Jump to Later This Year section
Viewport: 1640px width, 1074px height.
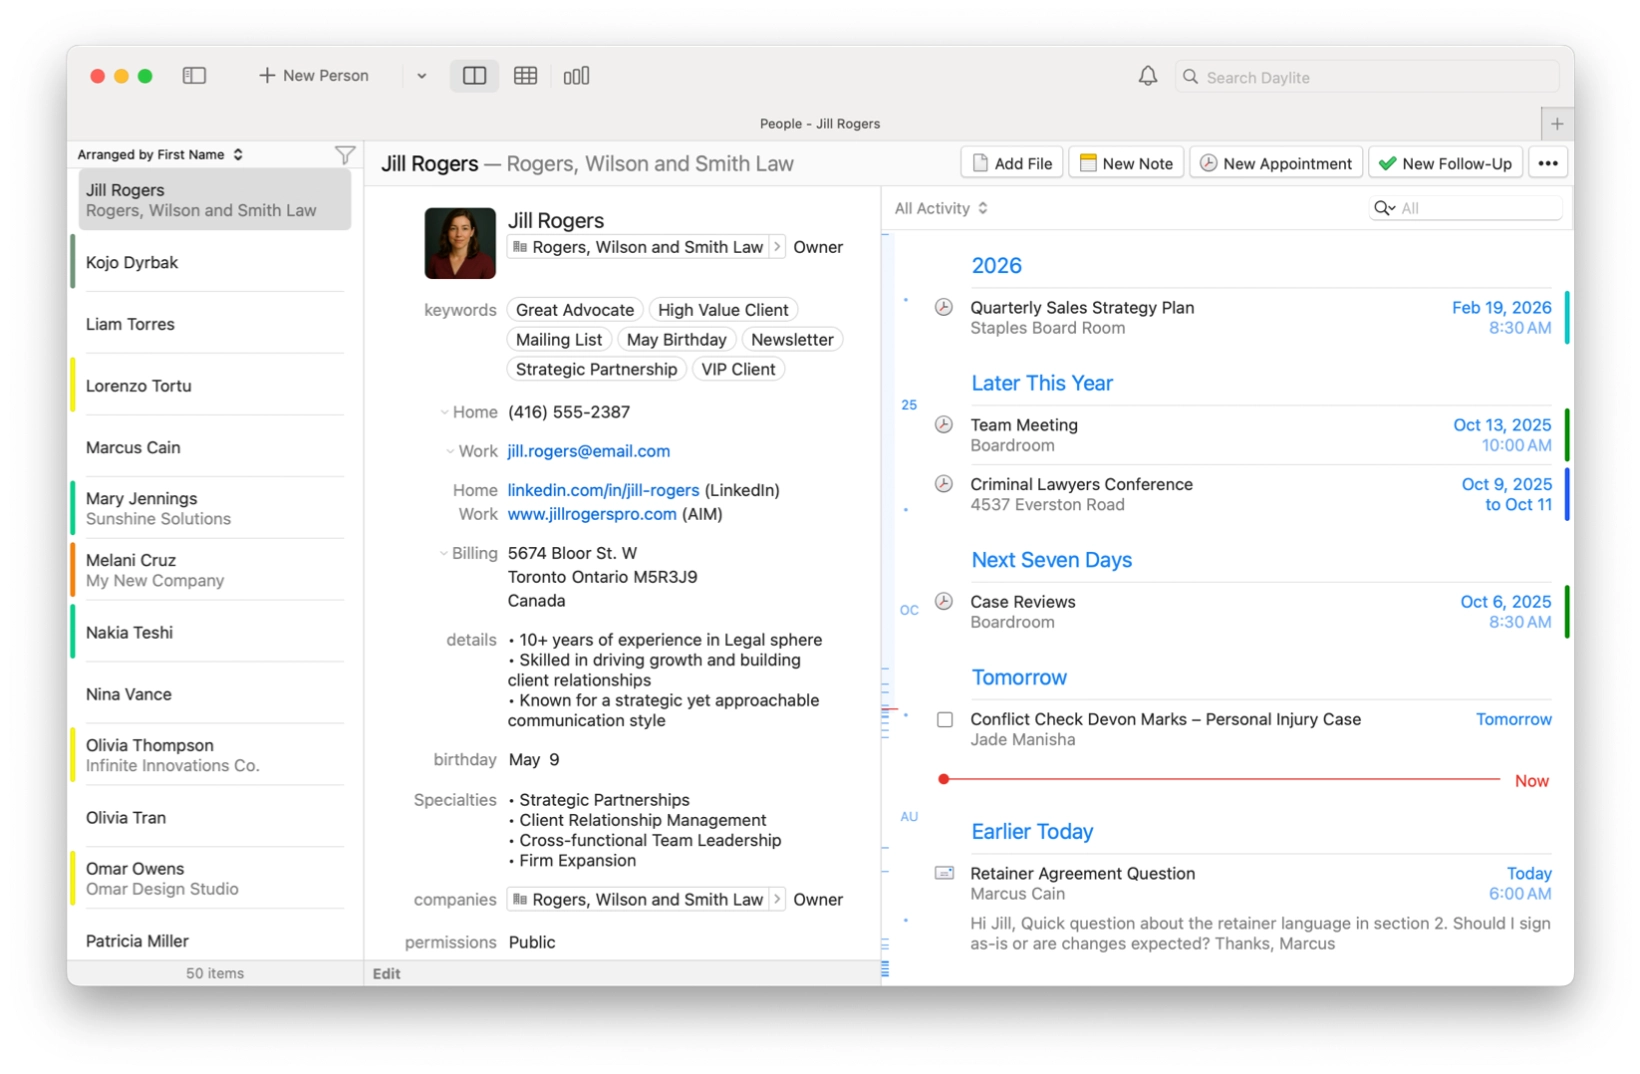point(1042,383)
